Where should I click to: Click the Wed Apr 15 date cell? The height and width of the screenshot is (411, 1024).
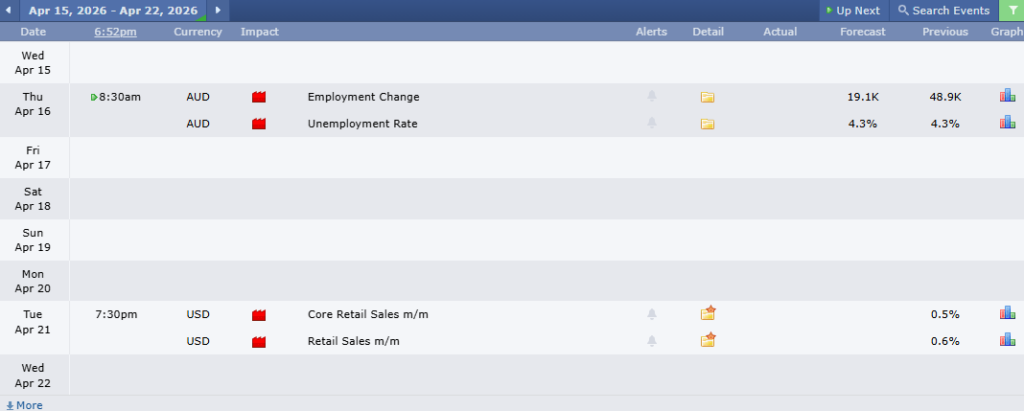(x=33, y=63)
